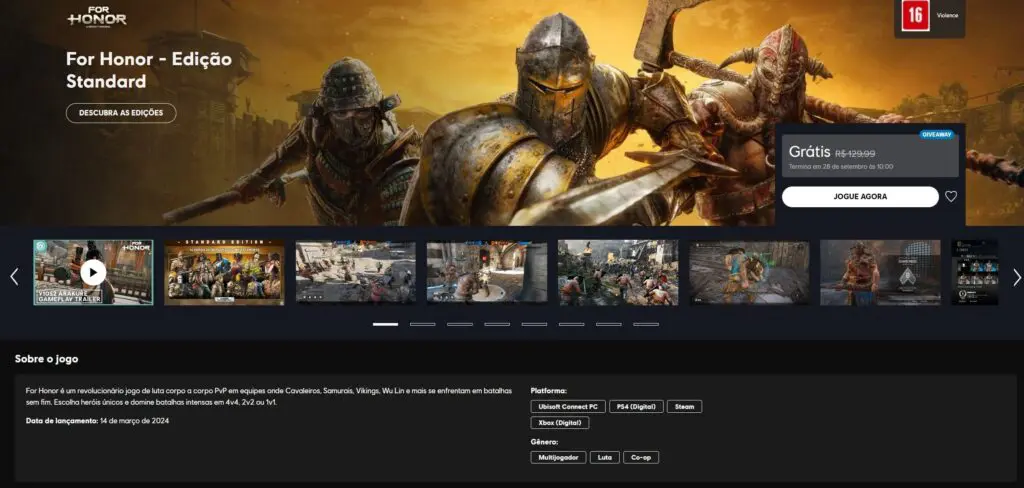Add game to wishlist with heart icon
This screenshot has height=488, width=1024.
point(951,196)
